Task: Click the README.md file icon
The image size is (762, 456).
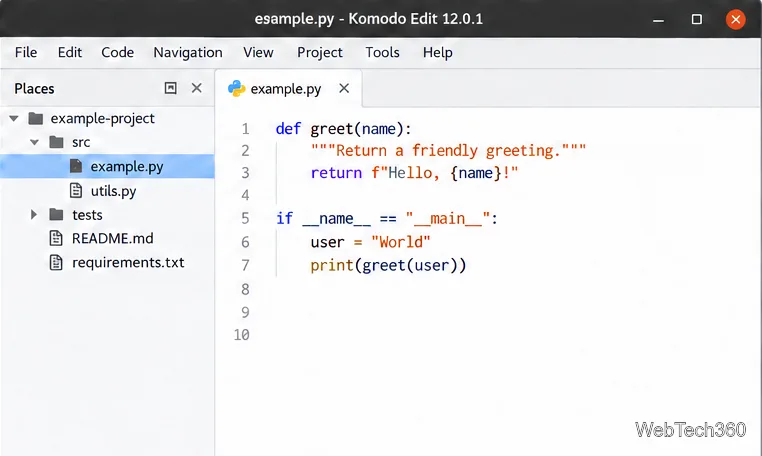Action: pos(56,238)
